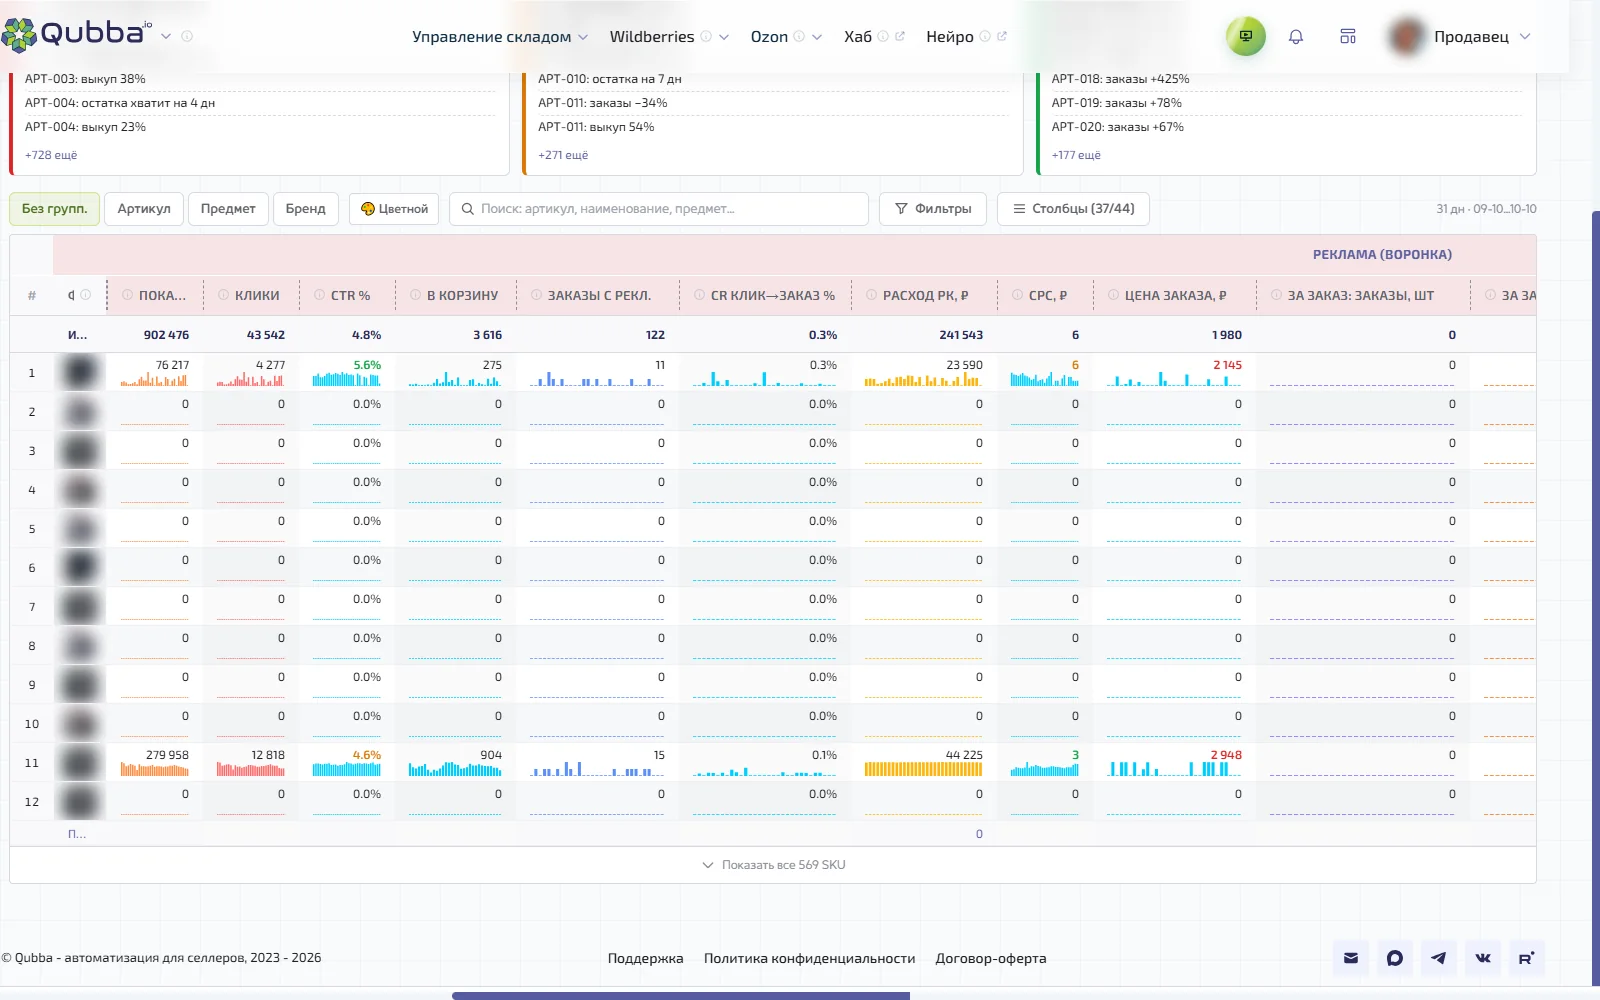Open Столбцы (37/44) column settings
Image resolution: width=1600 pixels, height=1000 pixels.
coord(1073,209)
